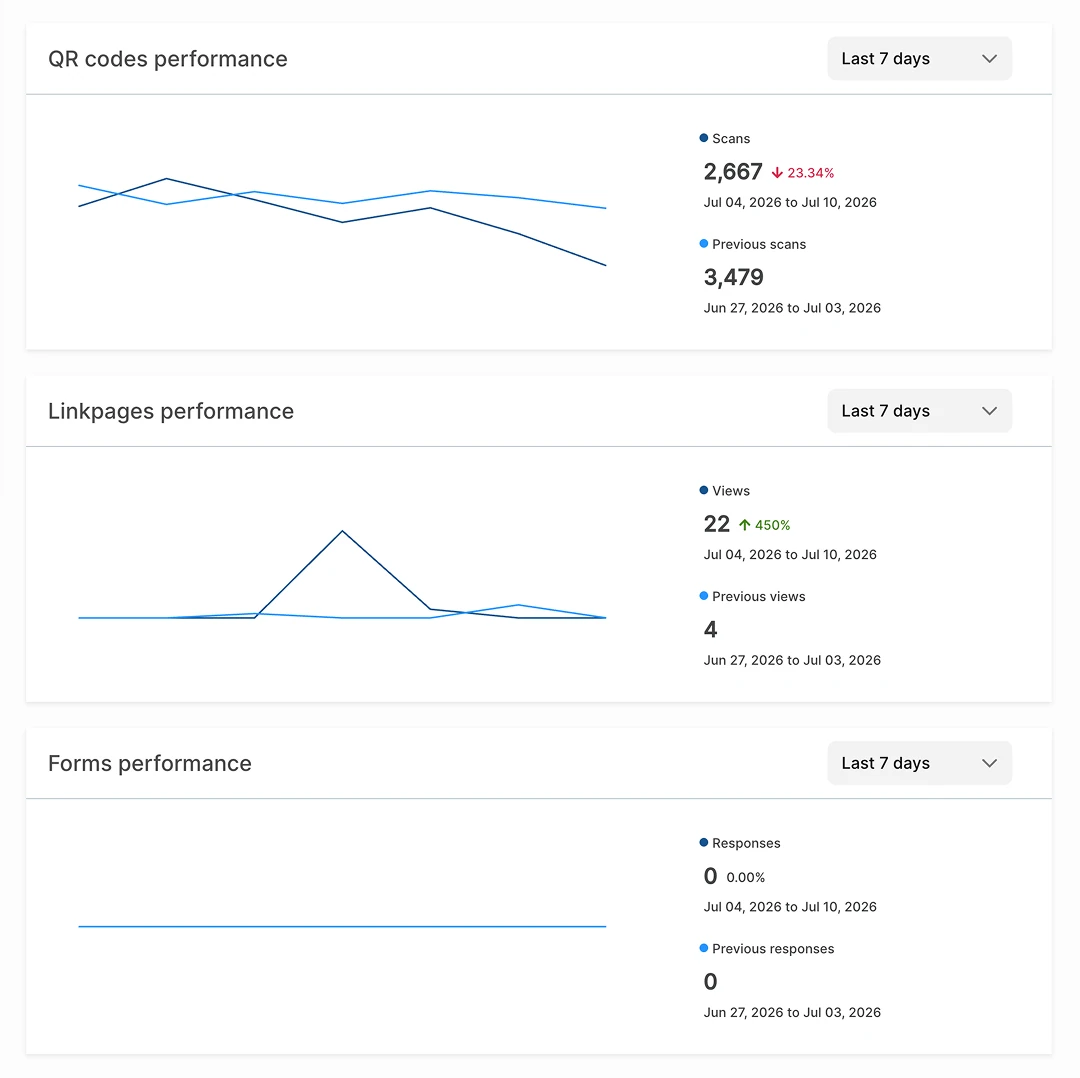1080x1078 pixels.
Task: Click the Previous scans label
Action: pos(759,244)
